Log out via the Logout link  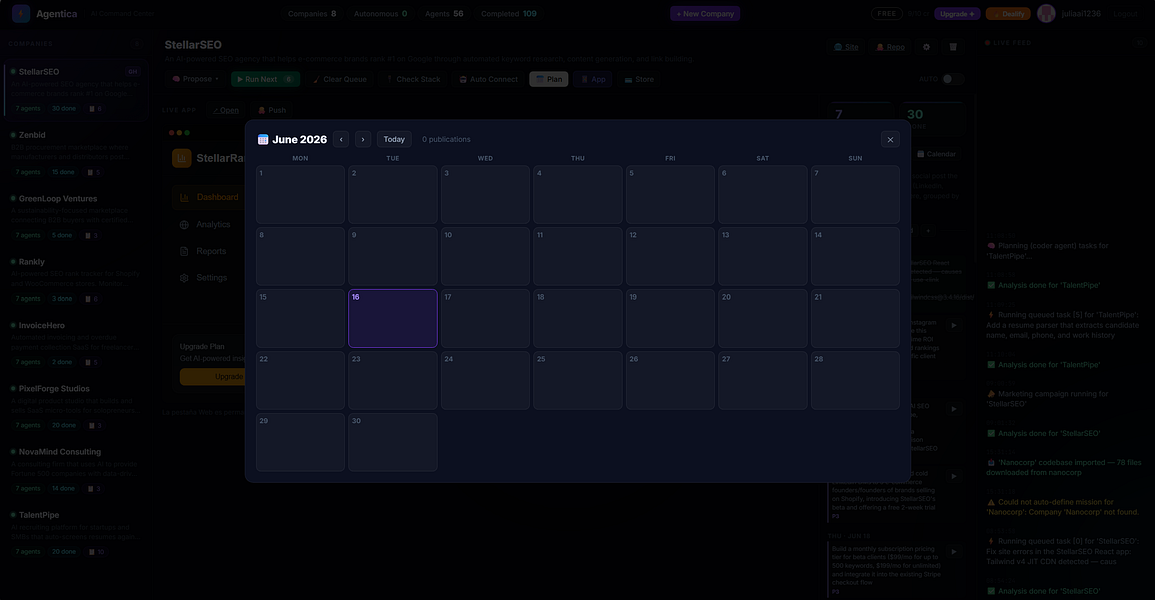1125,14
